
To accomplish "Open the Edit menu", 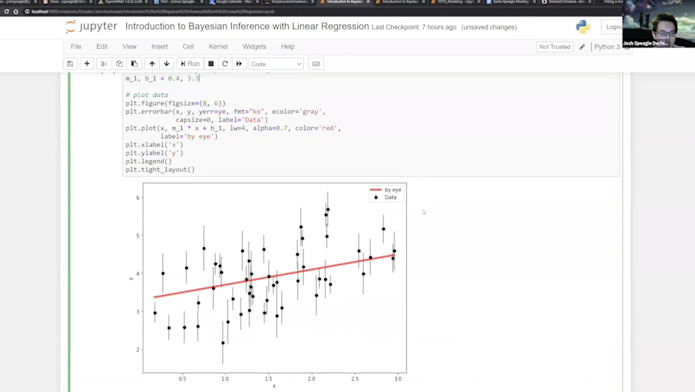I will (x=102, y=47).
